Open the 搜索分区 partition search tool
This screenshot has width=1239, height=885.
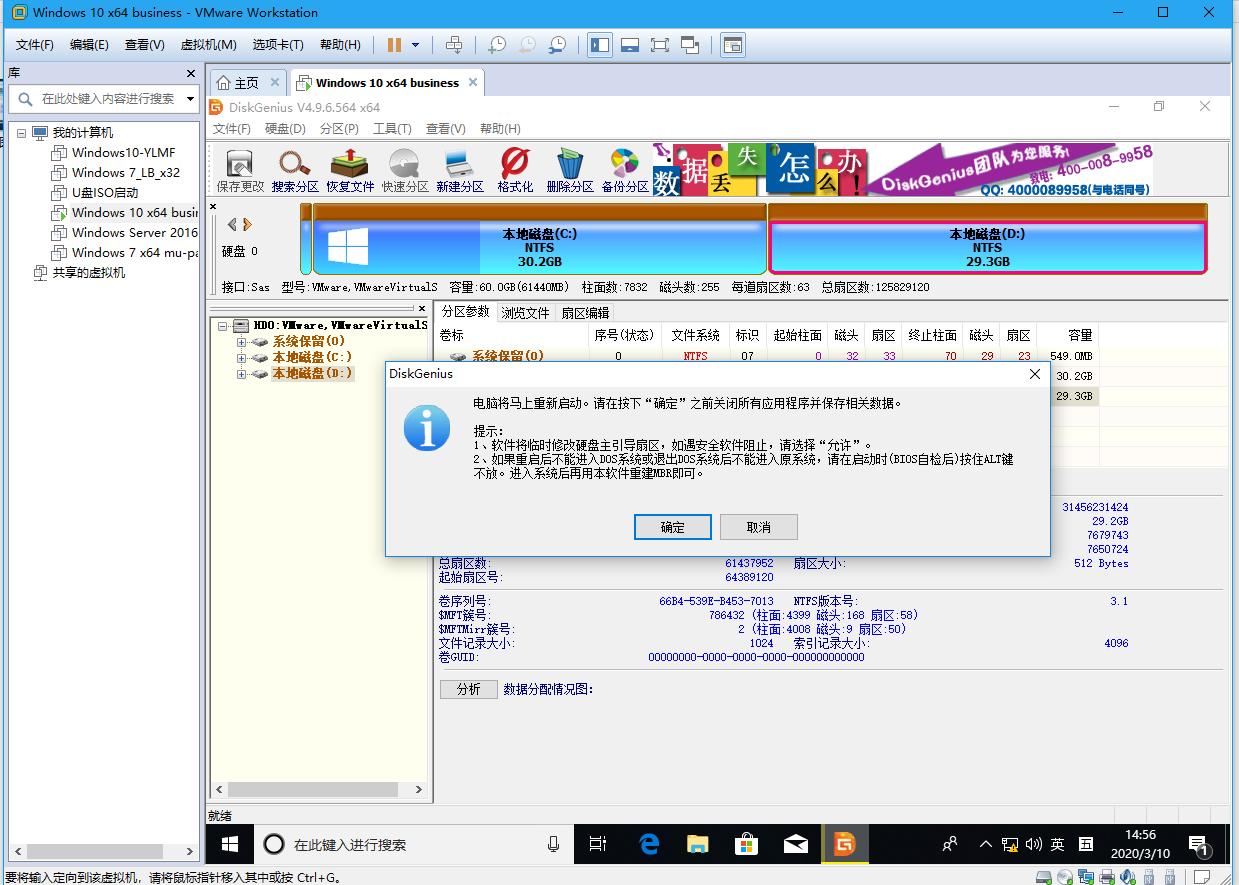(x=294, y=168)
